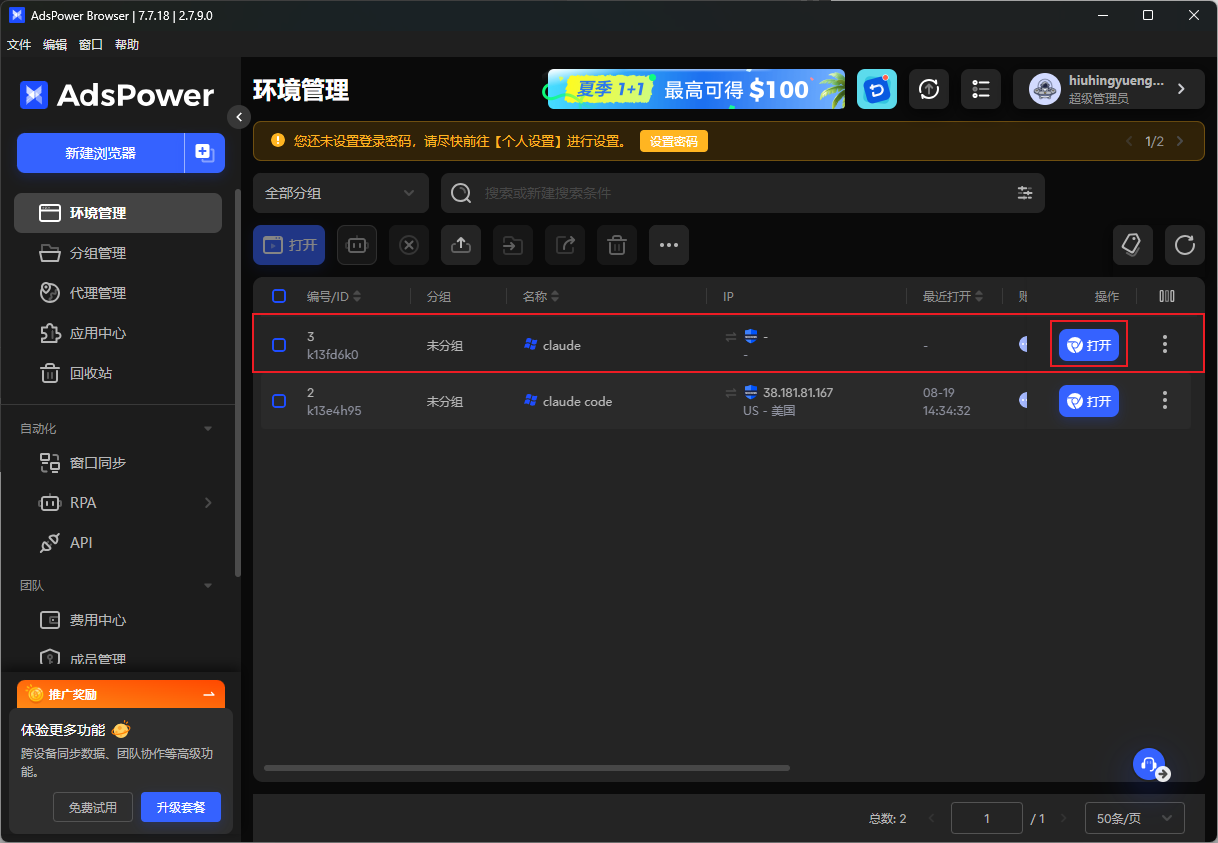Click the IP address 38.181.81.167
1218x843 pixels.
798,393
